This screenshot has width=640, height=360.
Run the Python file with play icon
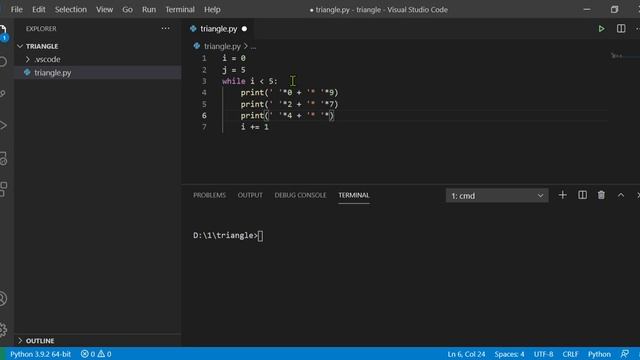click(x=601, y=29)
